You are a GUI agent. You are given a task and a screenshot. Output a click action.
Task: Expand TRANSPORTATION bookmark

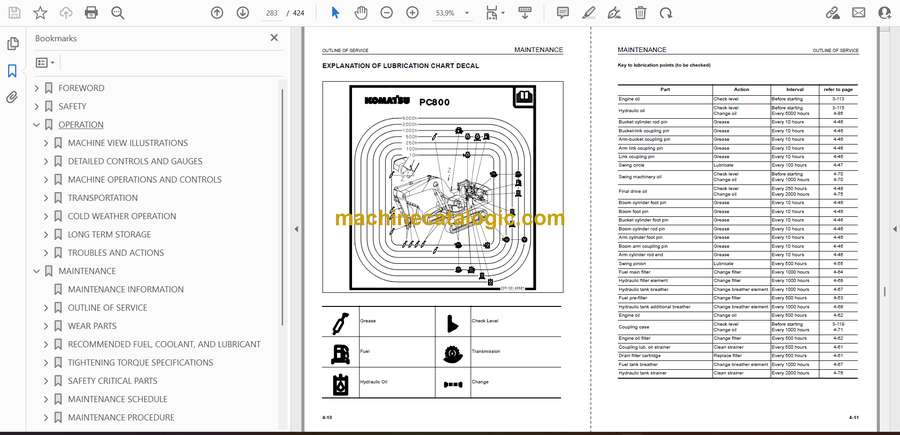[x=46, y=198]
